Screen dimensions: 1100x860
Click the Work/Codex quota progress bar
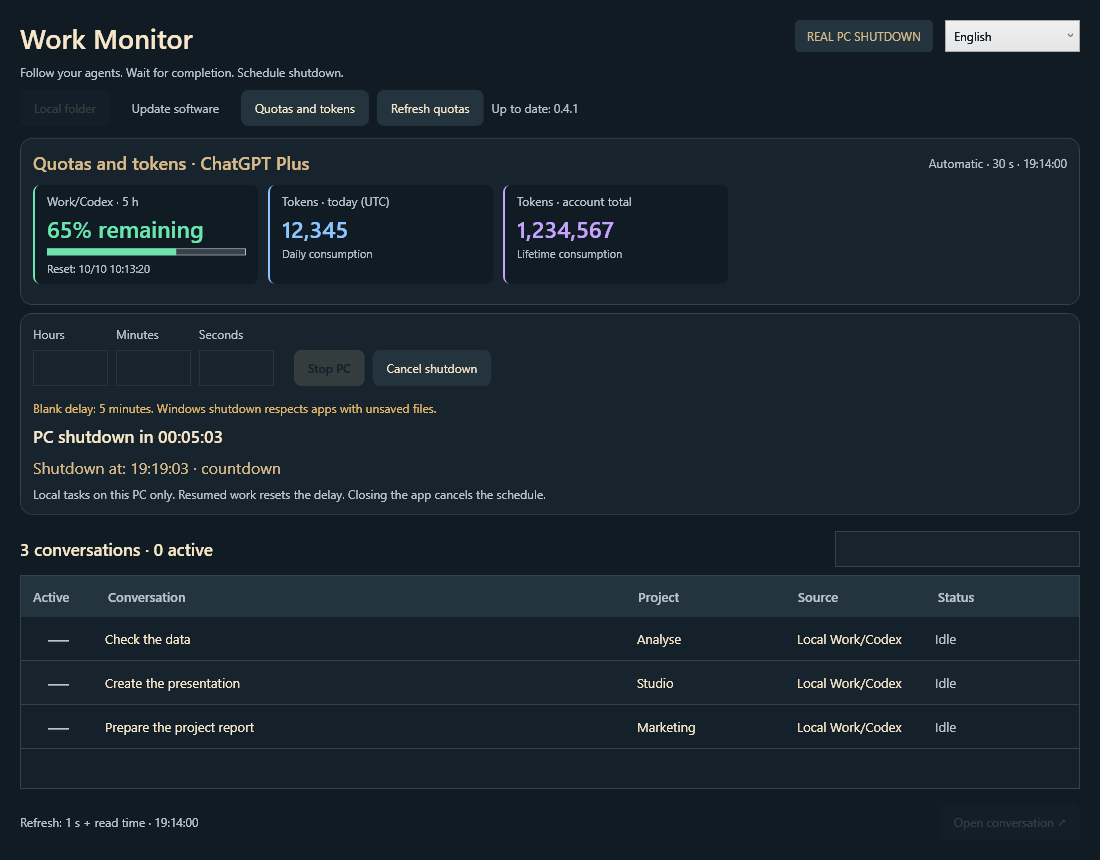pos(146,252)
